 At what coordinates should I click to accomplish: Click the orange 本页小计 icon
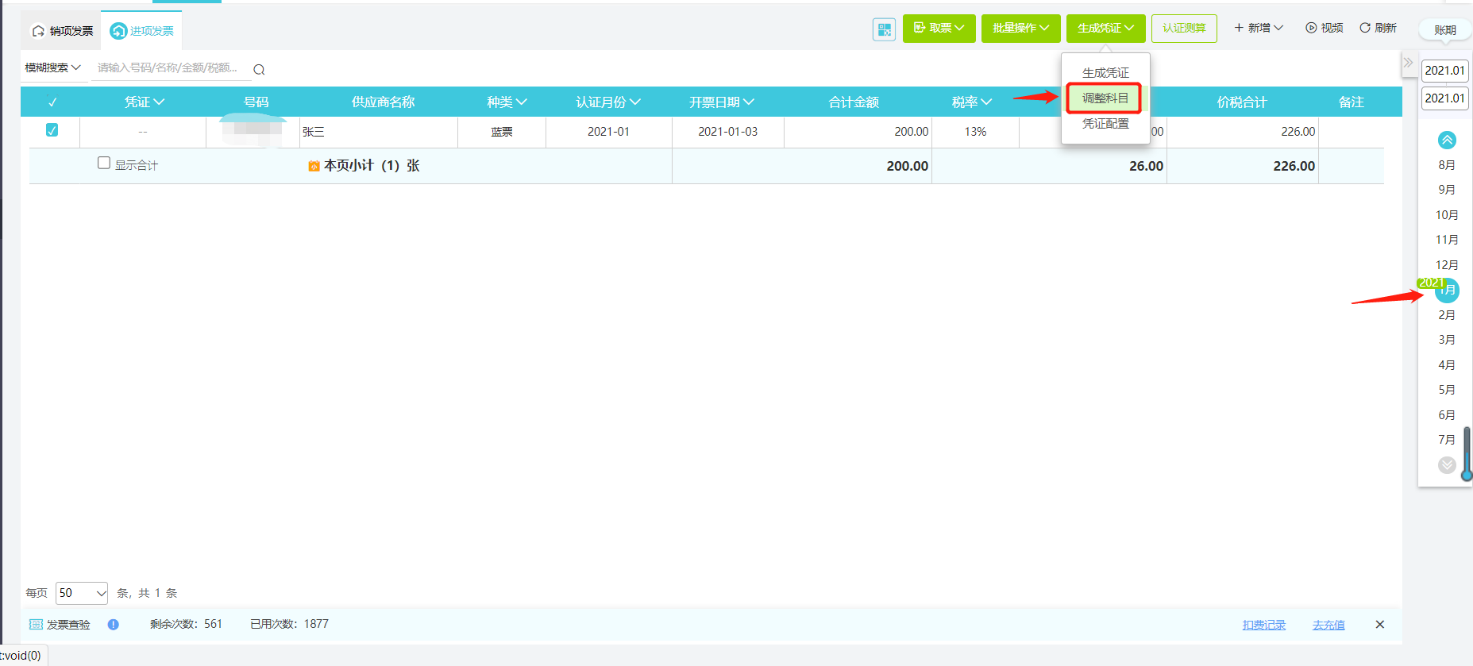tap(314, 166)
